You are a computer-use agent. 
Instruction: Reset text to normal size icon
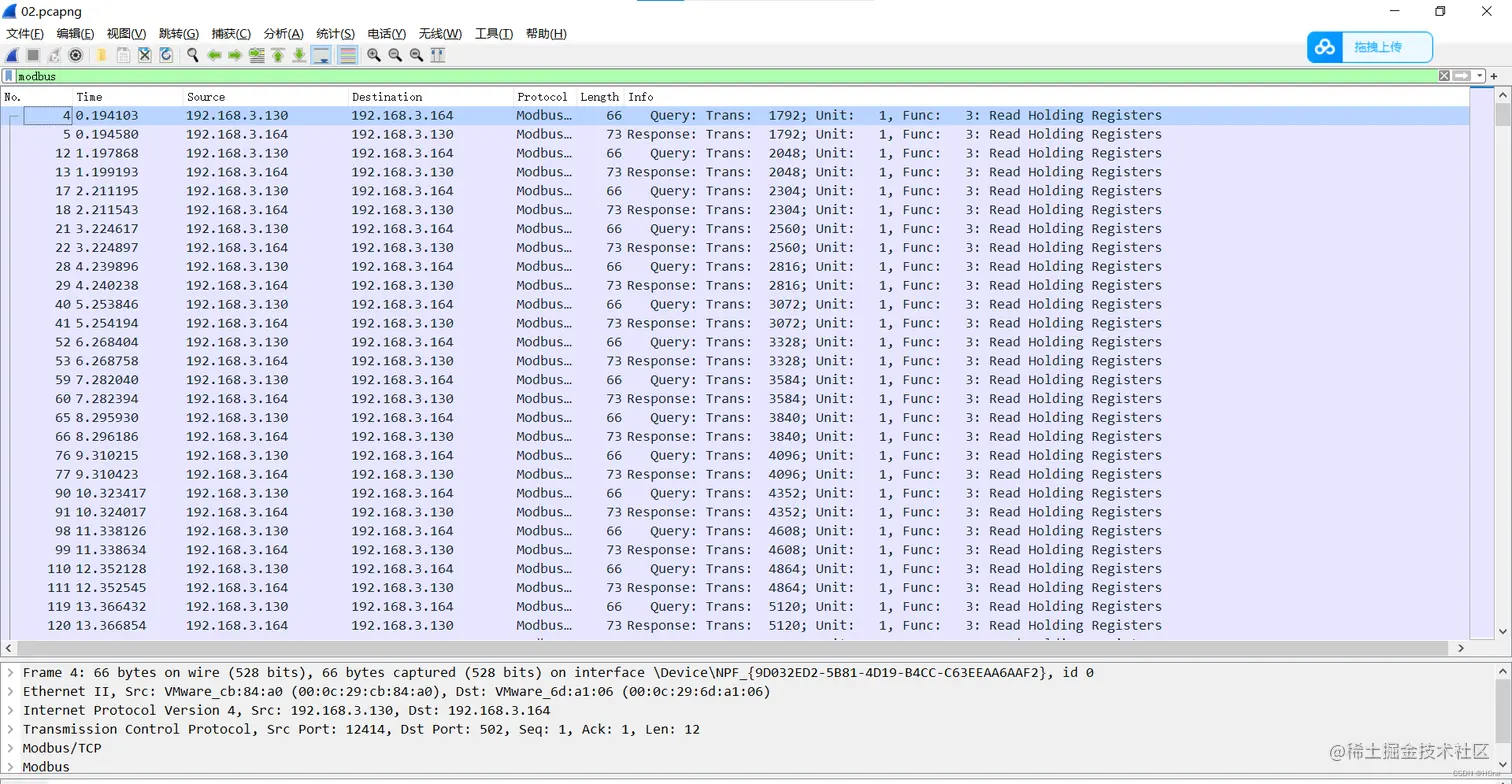(x=416, y=55)
